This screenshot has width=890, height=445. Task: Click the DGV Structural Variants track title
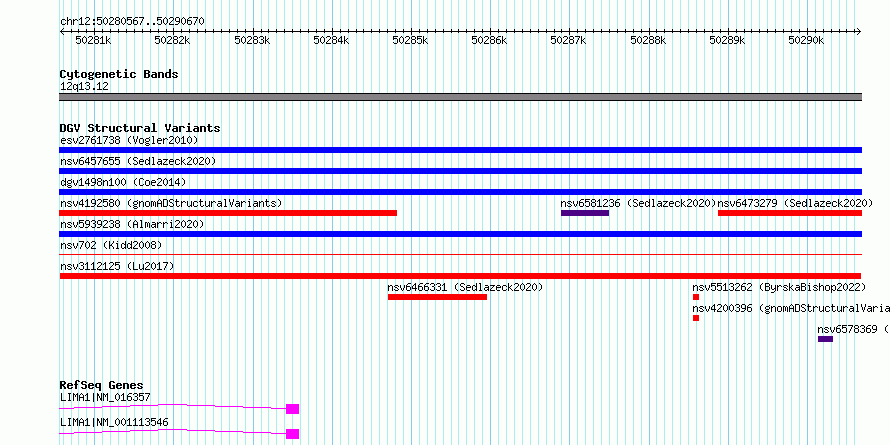pos(140,128)
